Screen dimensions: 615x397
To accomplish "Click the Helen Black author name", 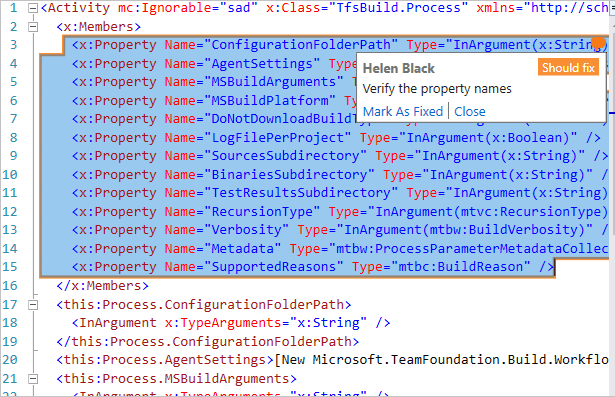I will 398,69.
